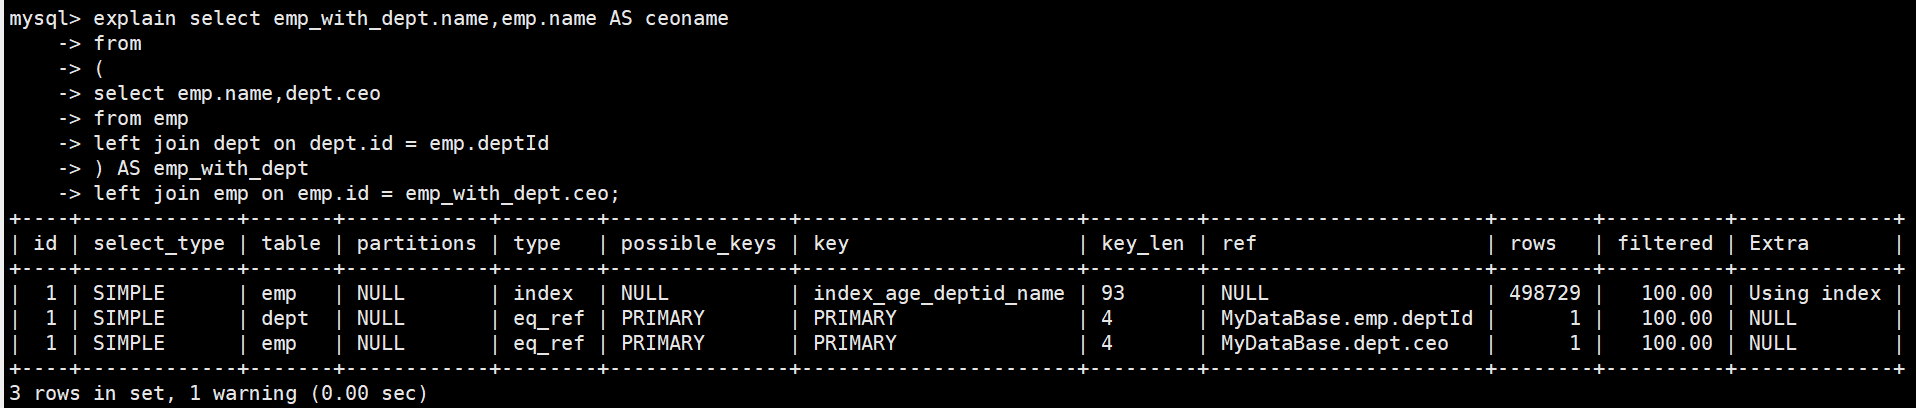Click the select emp.name,dept.ceo subquery line
Screen dimensions: 1916x408
(236, 94)
